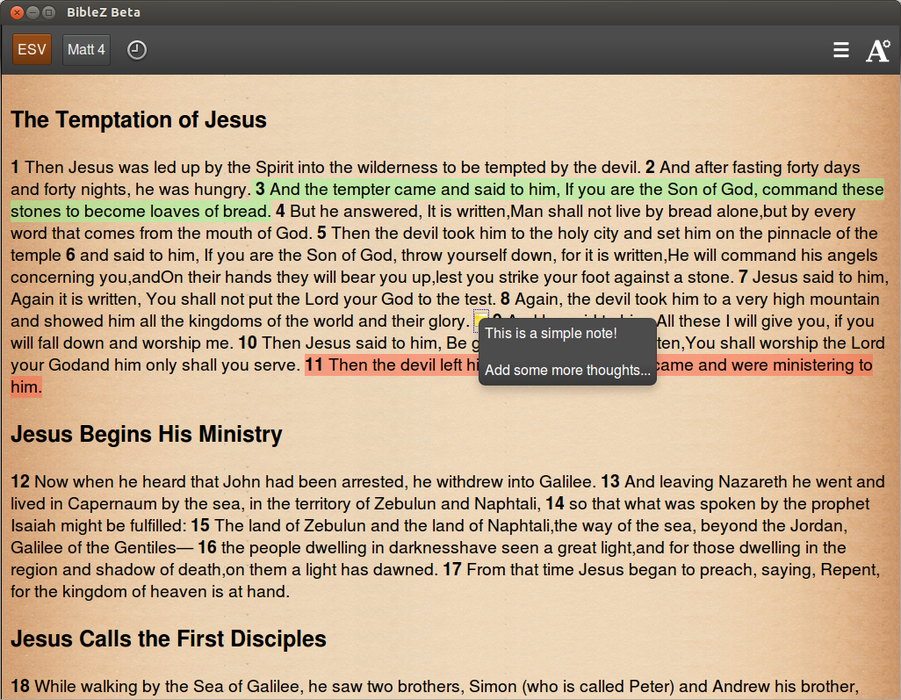Select the red highlighted verse 11 number
The height and width of the screenshot is (700, 901).
314,365
